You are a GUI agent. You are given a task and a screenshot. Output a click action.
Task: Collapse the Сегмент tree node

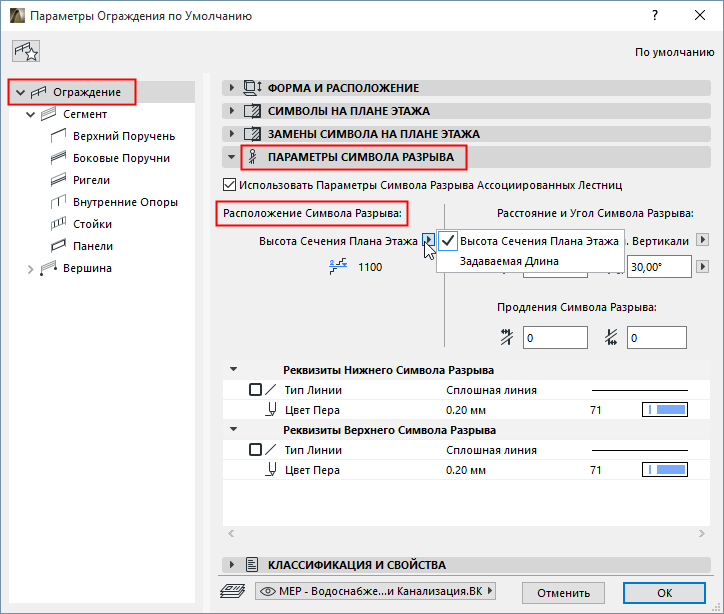pyautogui.click(x=30, y=114)
